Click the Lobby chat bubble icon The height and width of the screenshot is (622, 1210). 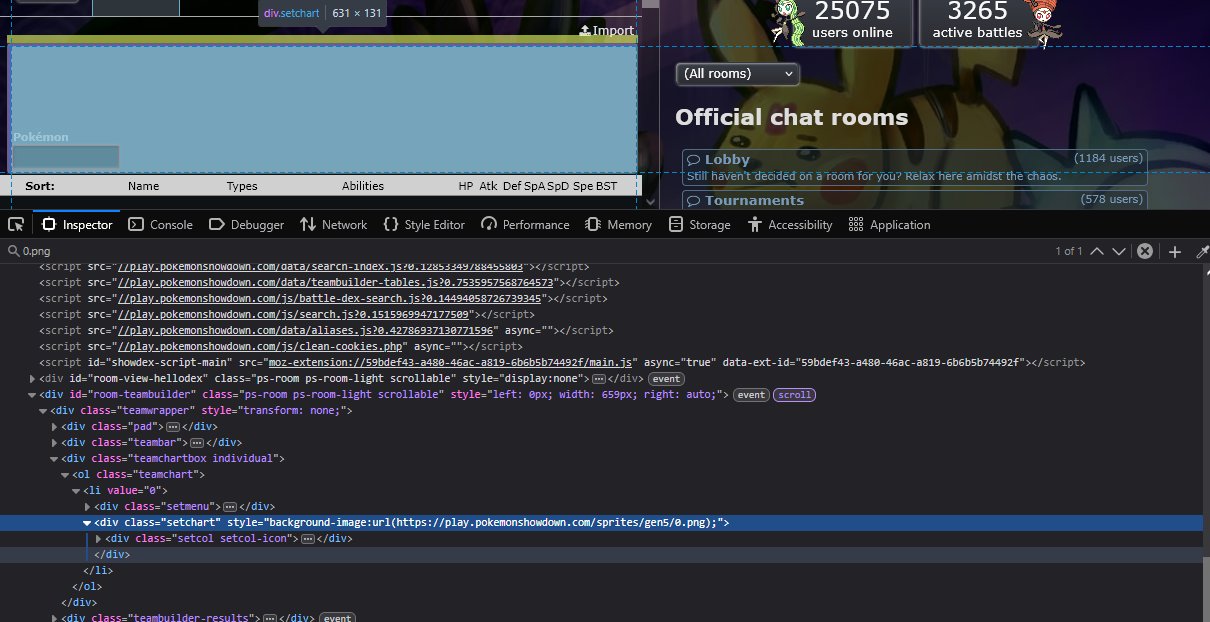point(693,160)
